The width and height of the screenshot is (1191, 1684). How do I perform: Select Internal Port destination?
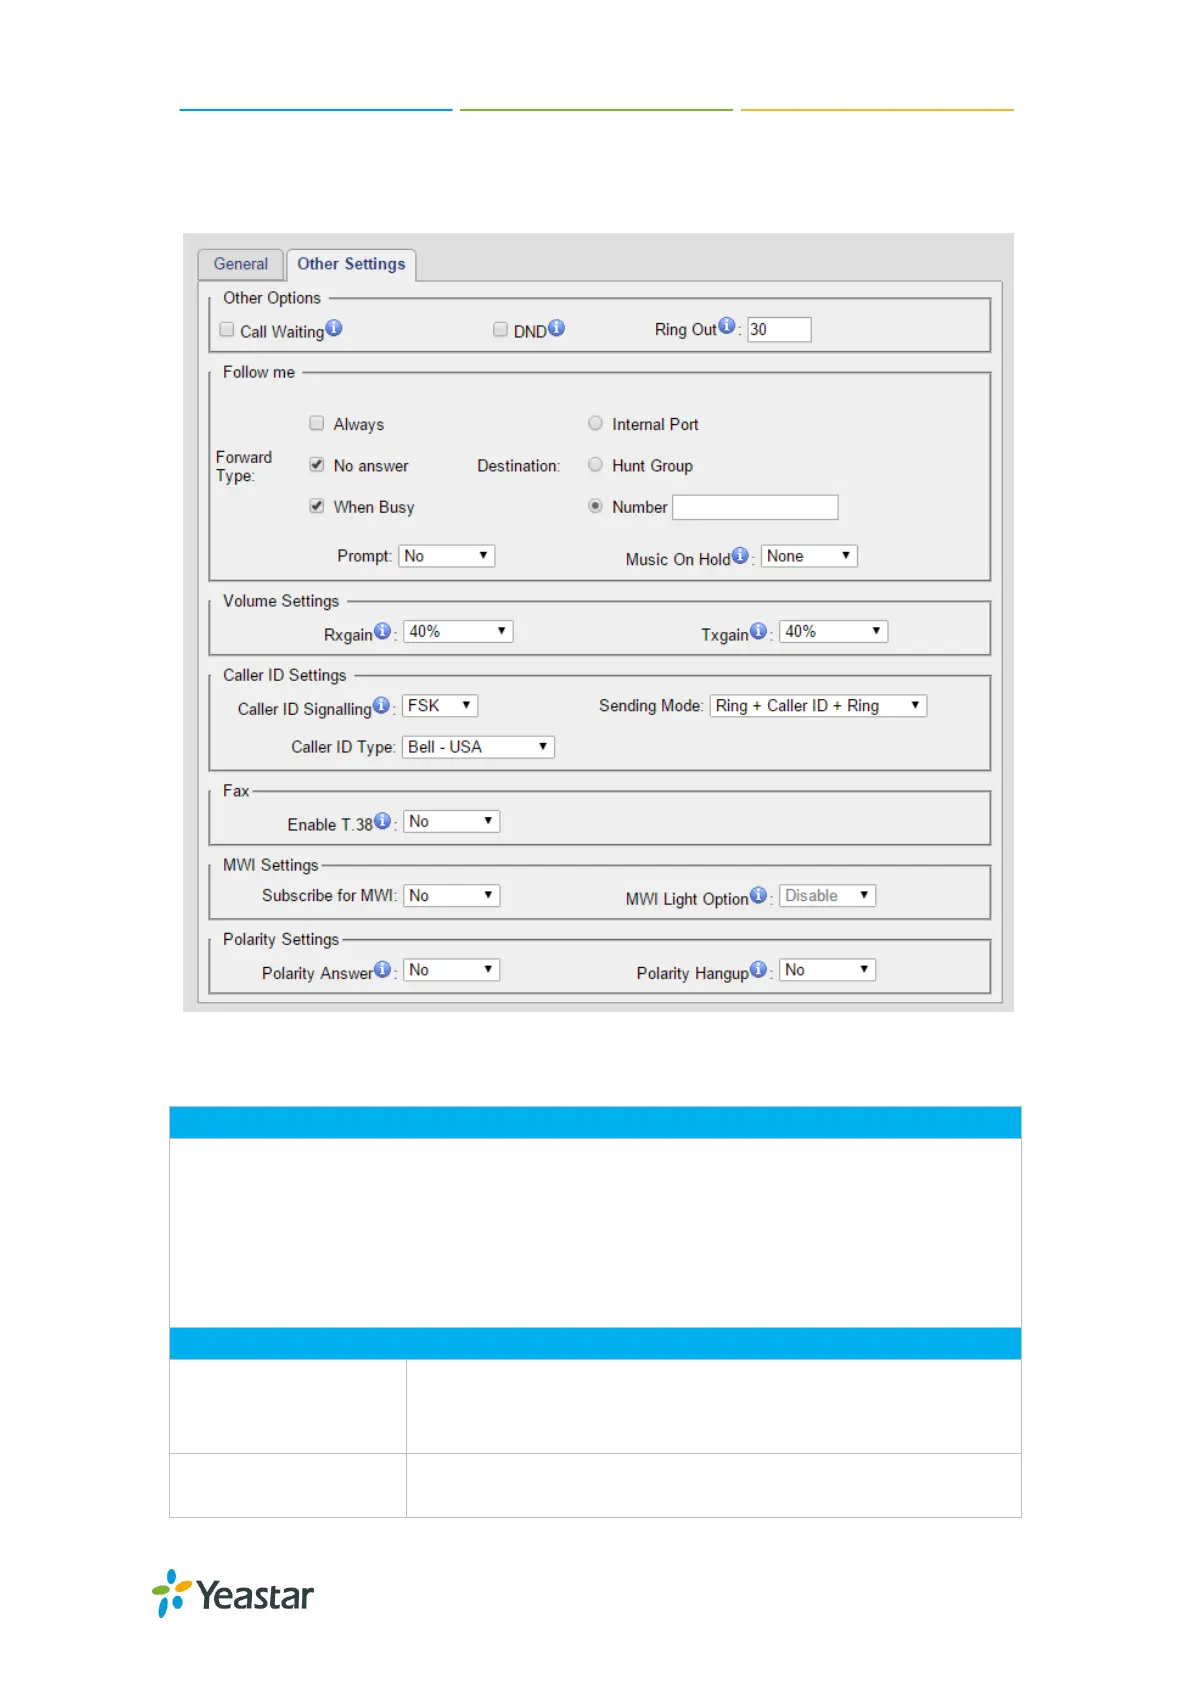point(595,423)
